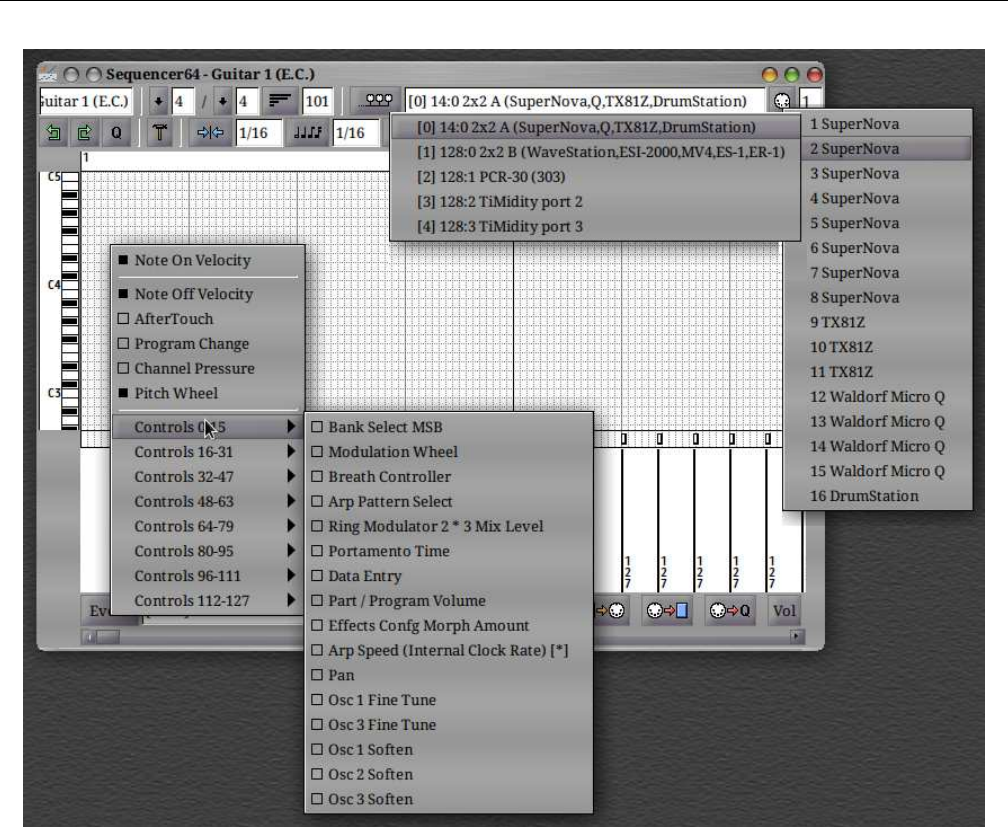The height and width of the screenshot is (827, 1008).
Task: Choose channel 1 SuperNova
Action: (887, 124)
